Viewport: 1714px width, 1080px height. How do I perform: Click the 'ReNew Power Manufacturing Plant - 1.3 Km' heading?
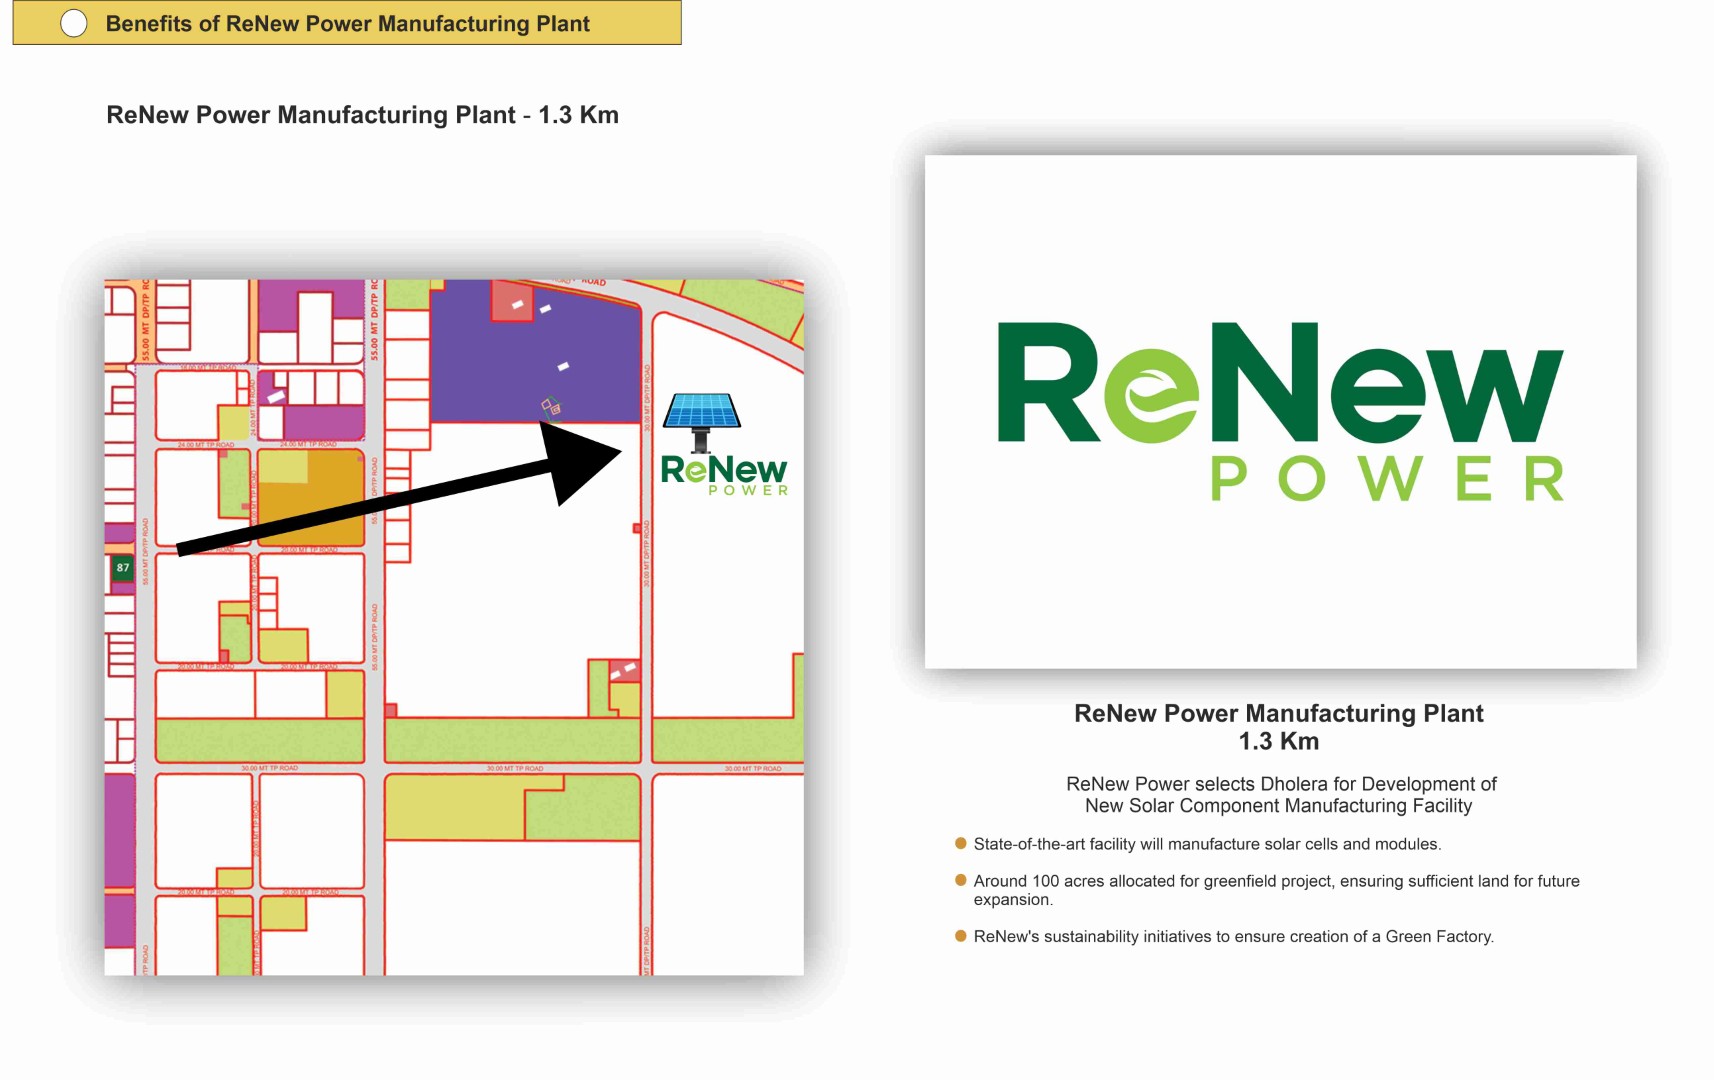[x=362, y=115]
